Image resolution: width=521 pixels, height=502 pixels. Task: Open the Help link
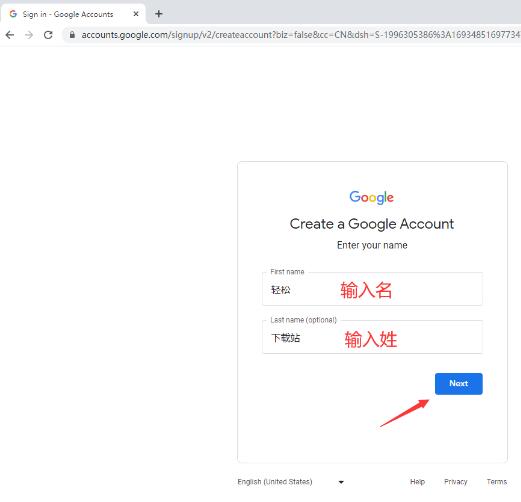[417, 482]
